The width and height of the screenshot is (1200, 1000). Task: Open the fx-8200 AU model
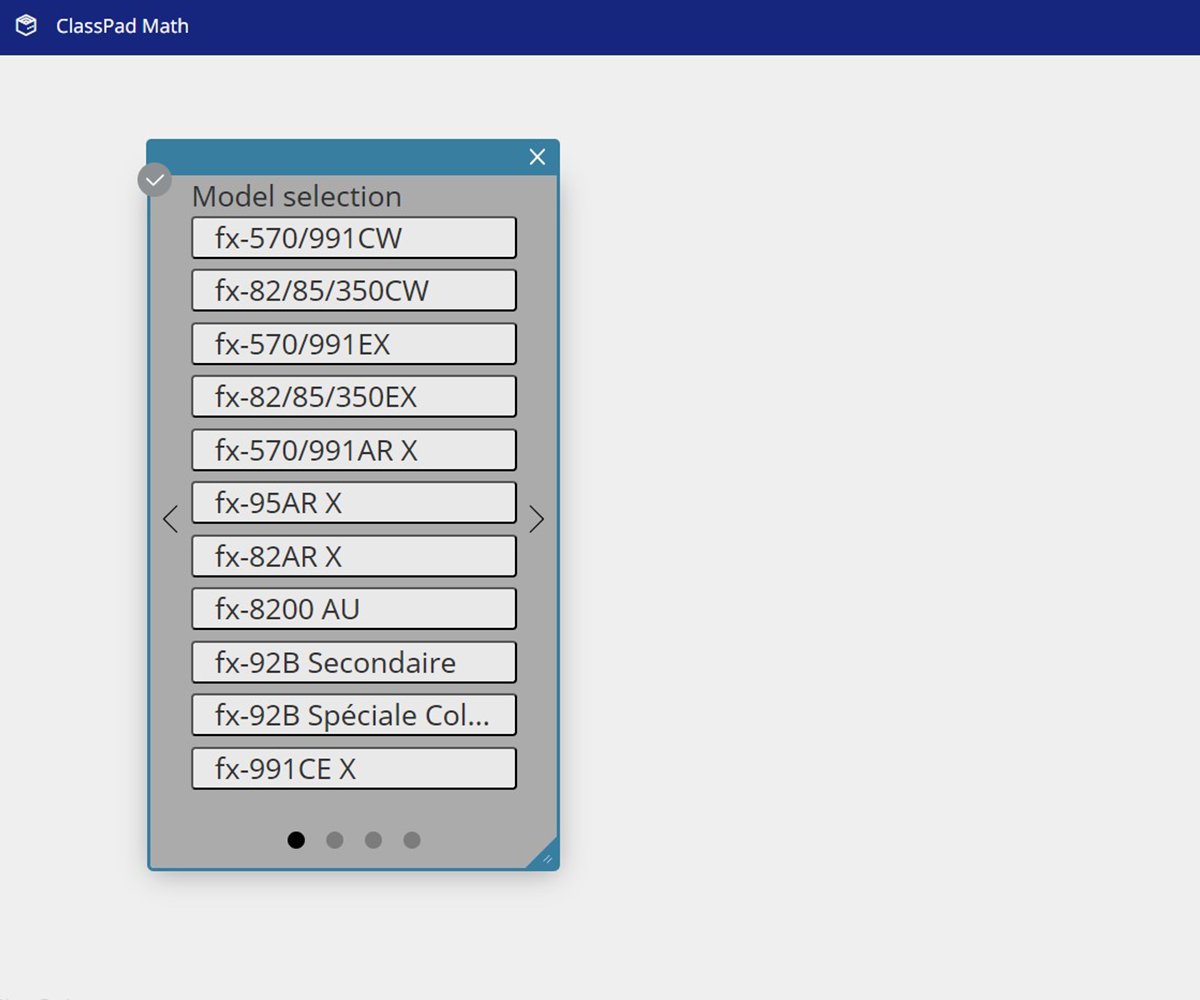click(354, 609)
